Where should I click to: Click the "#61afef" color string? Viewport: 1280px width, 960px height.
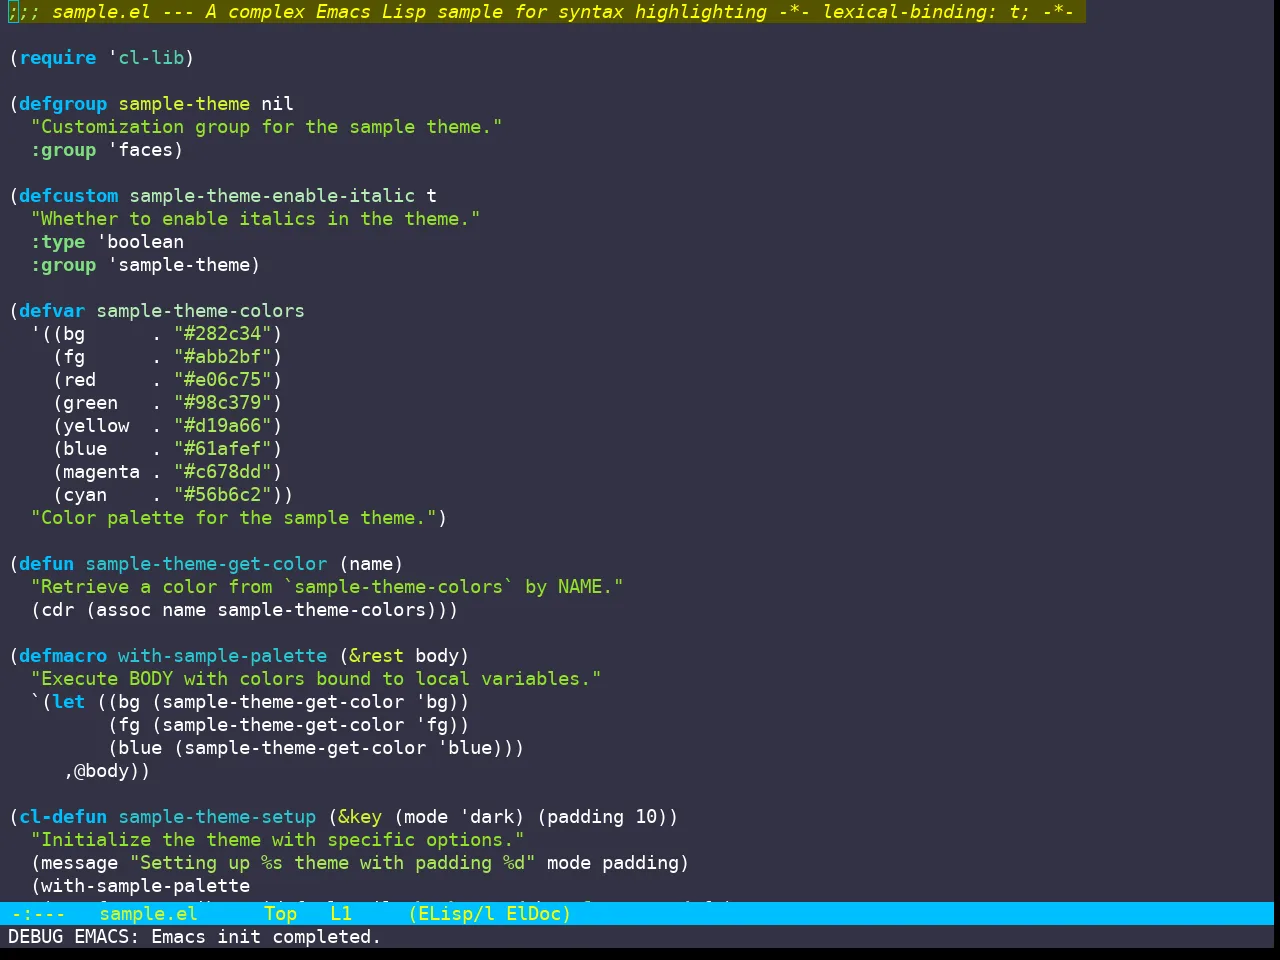223,449
